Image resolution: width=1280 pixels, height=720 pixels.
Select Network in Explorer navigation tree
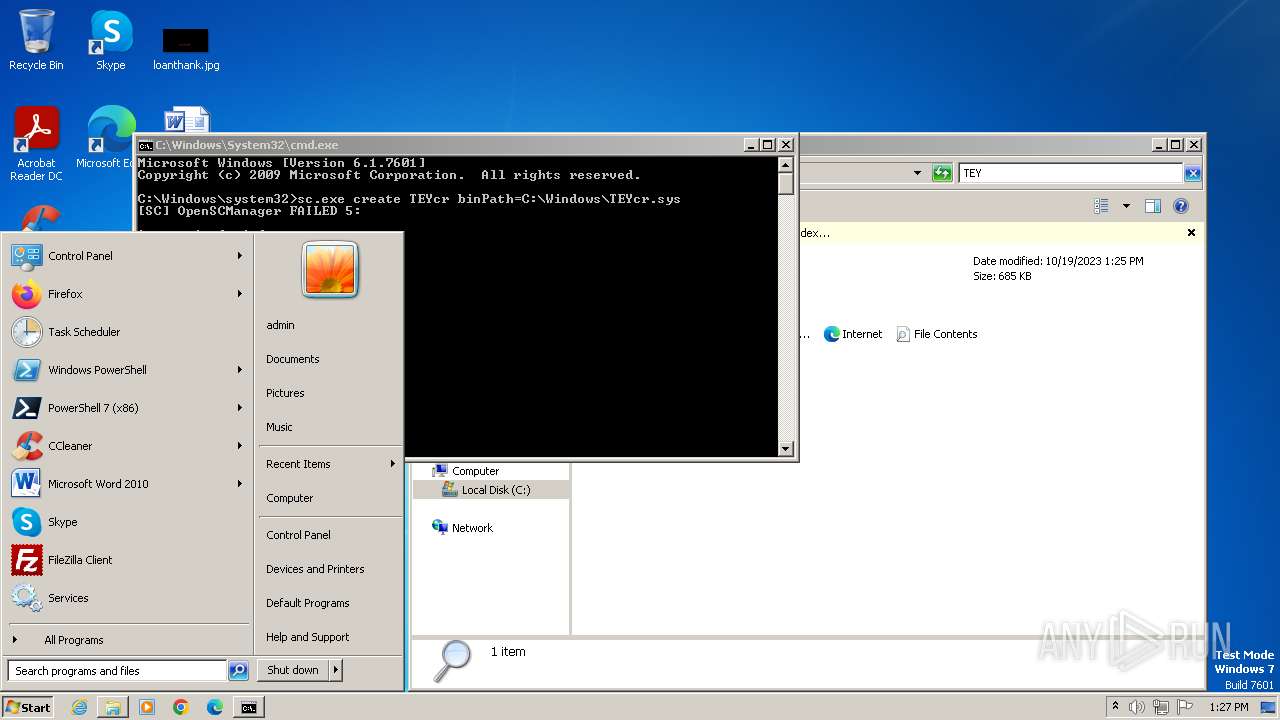472,528
